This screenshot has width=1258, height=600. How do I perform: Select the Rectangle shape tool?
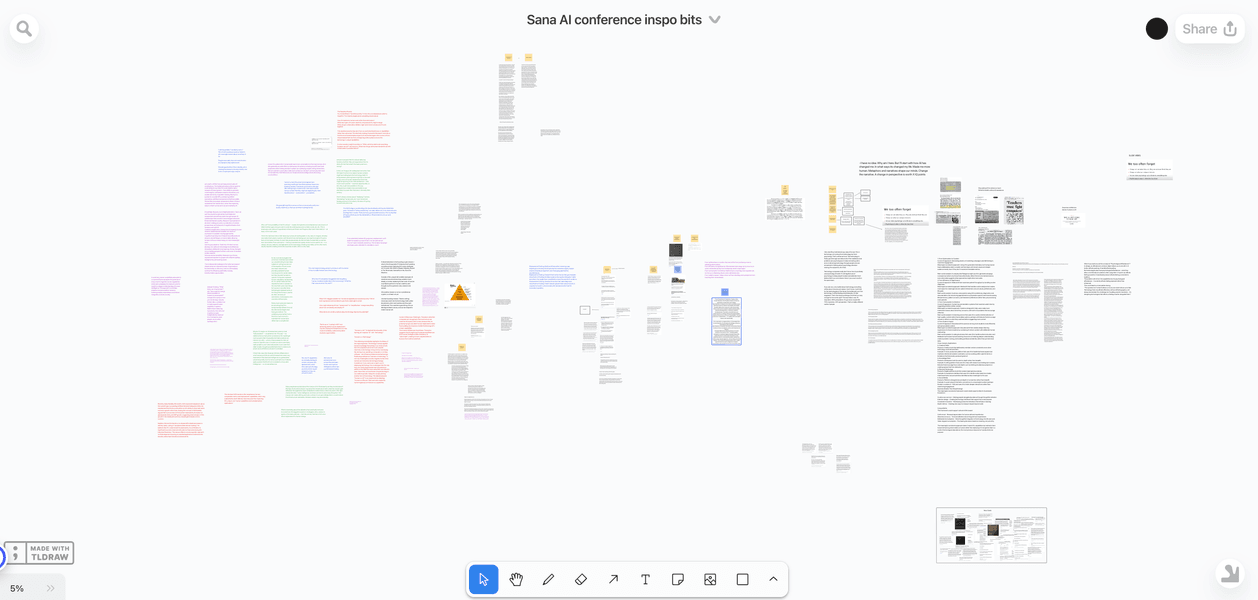742,579
